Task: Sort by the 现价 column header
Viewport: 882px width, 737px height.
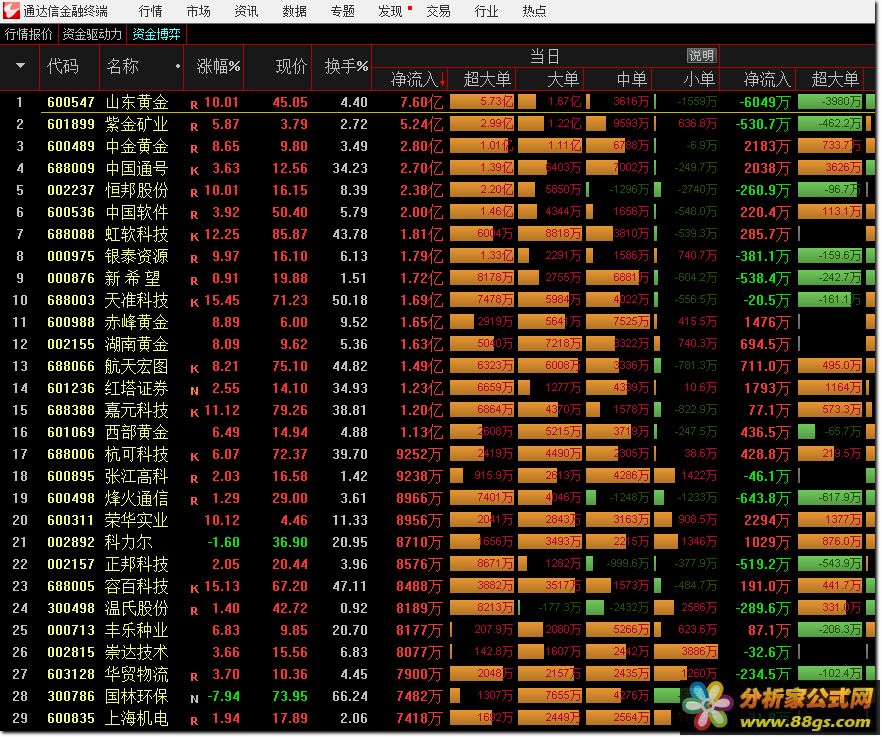Action: (291, 66)
